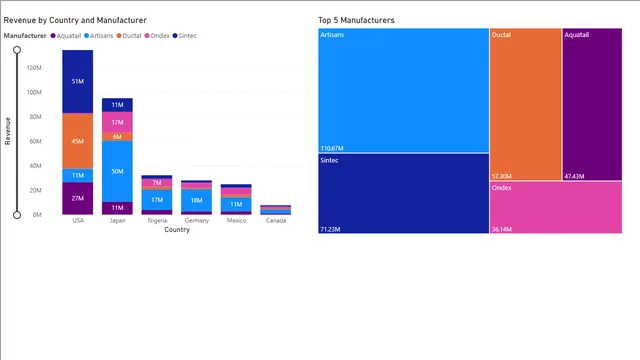Click the USA Ductal 45M bar segment
This screenshot has height=360, width=640.
point(78,141)
